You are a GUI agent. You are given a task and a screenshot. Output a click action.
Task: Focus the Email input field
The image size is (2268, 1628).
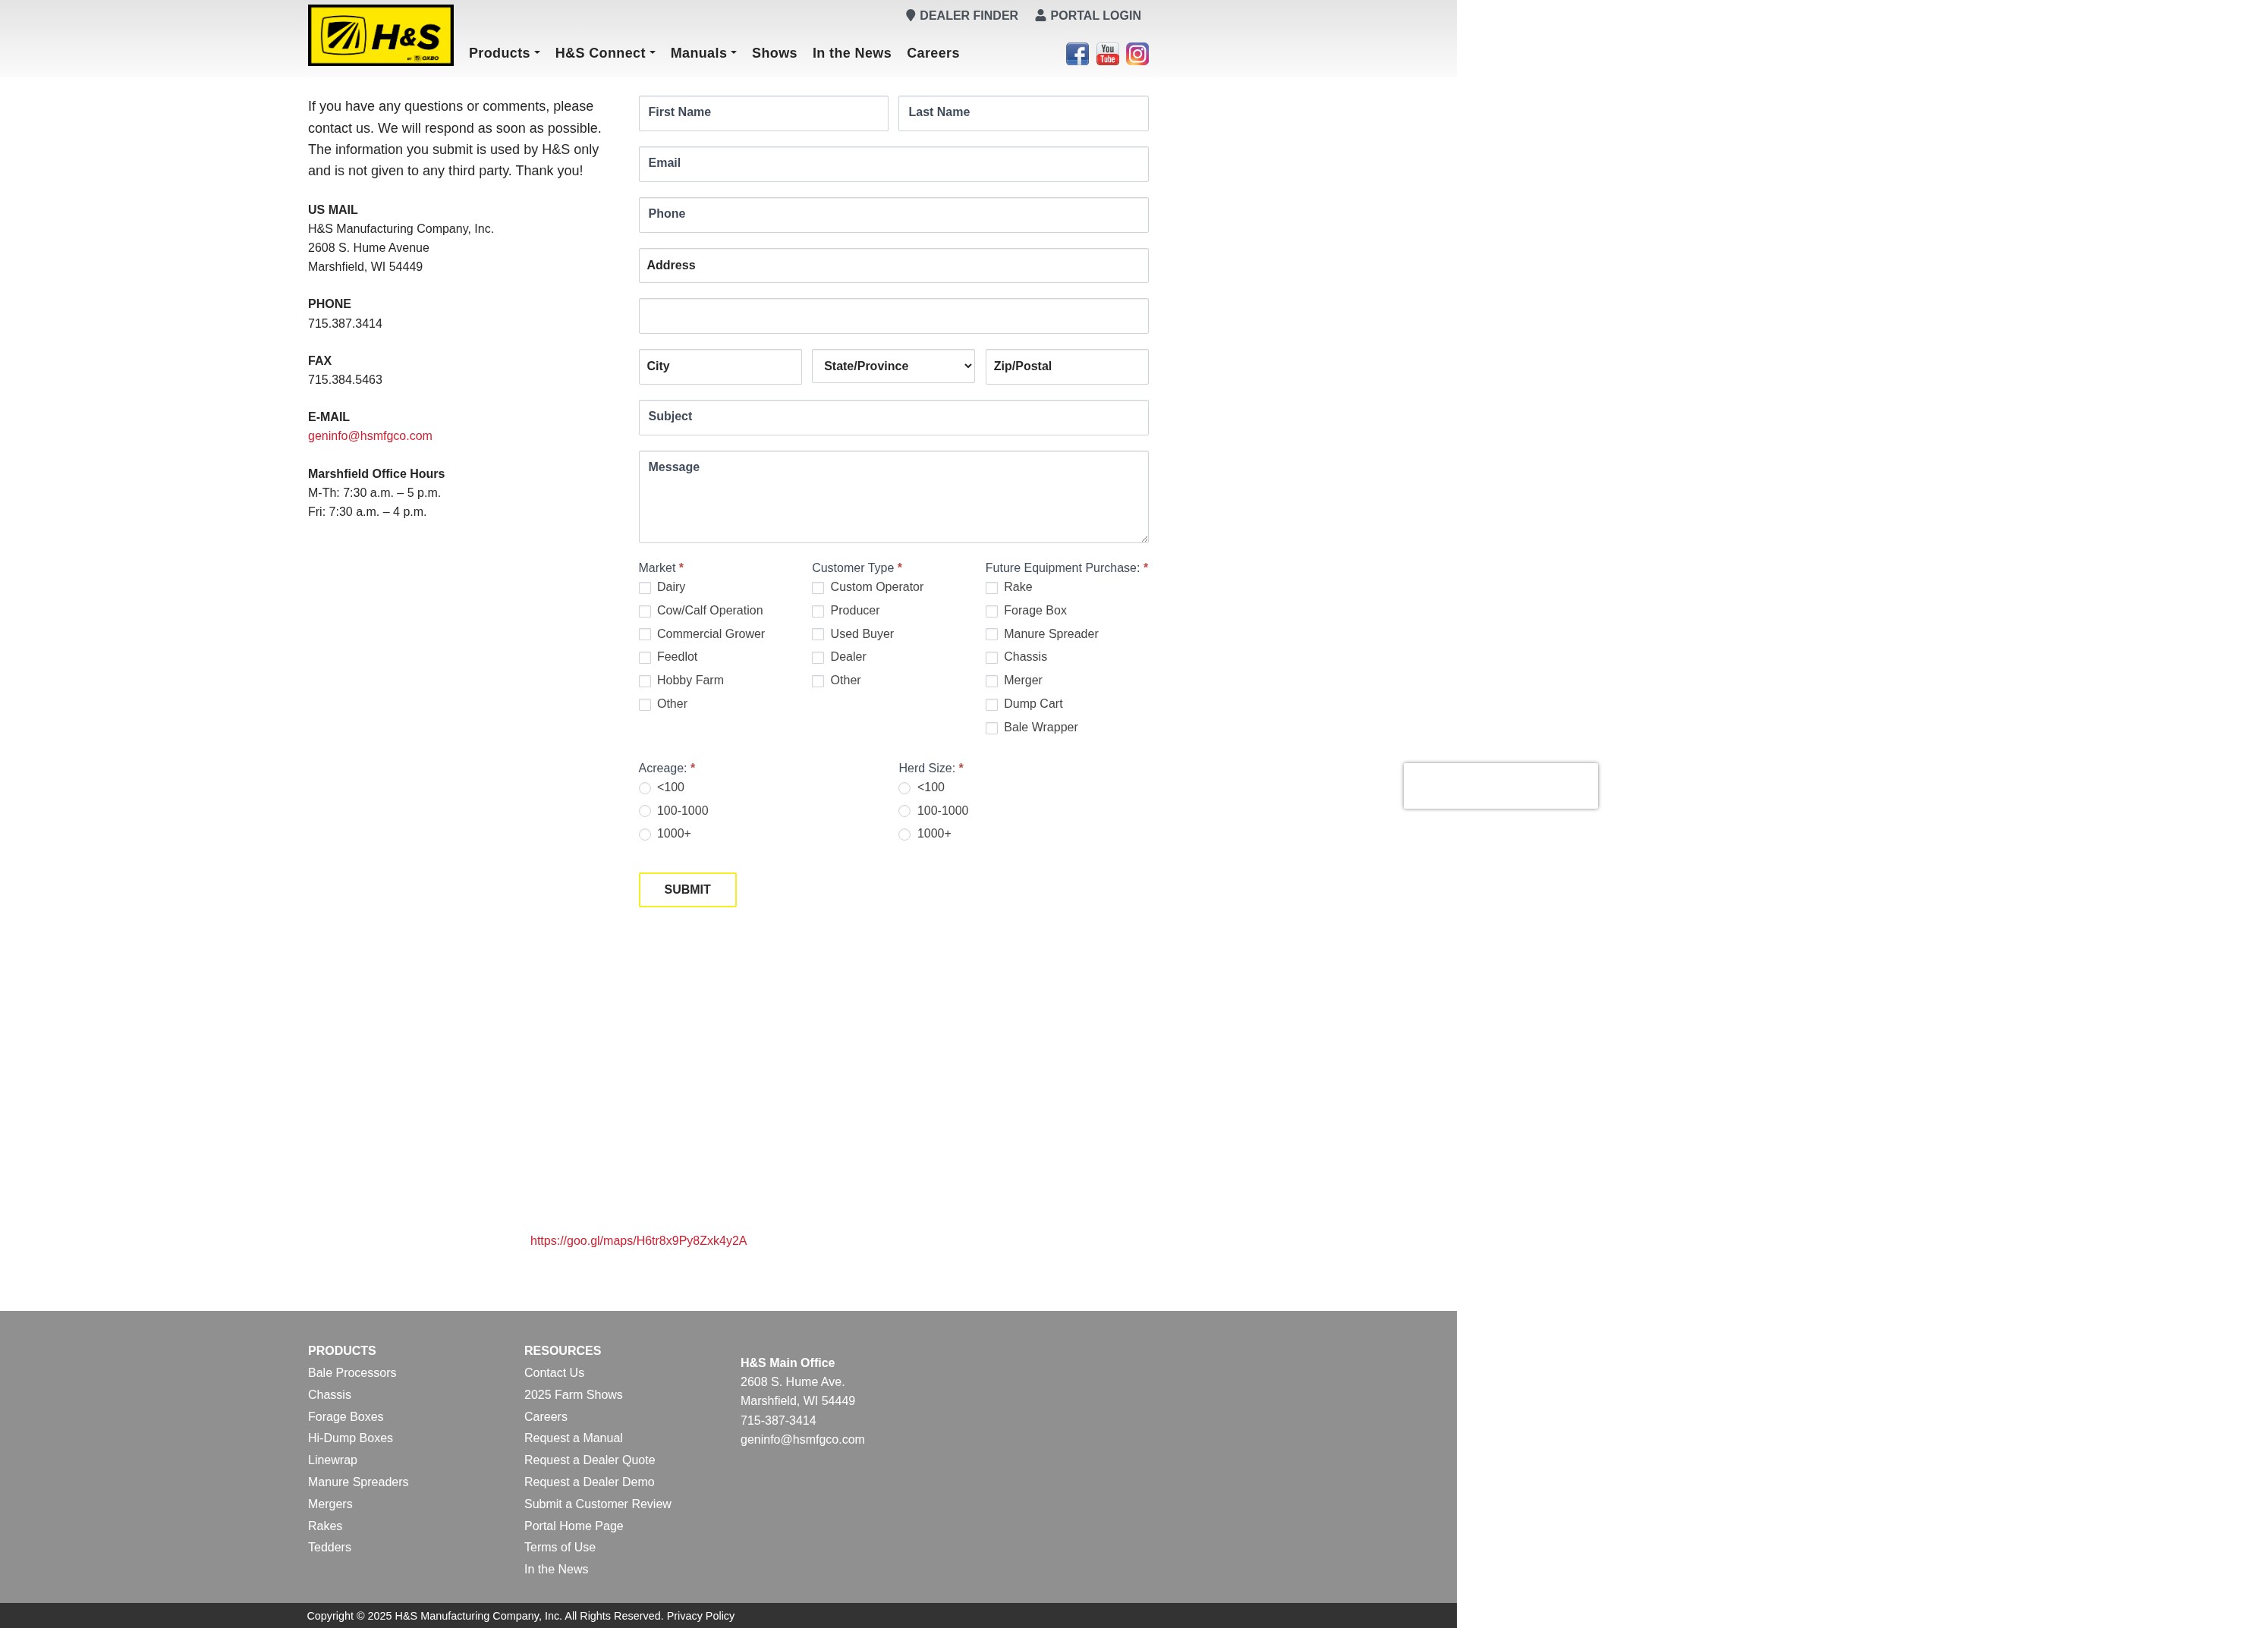893,164
